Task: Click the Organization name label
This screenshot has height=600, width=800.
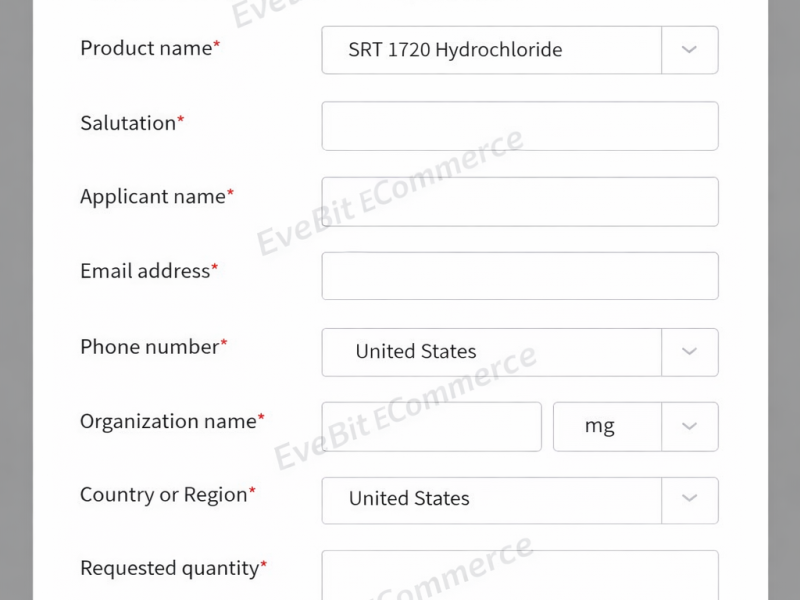Action: click(168, 422)
